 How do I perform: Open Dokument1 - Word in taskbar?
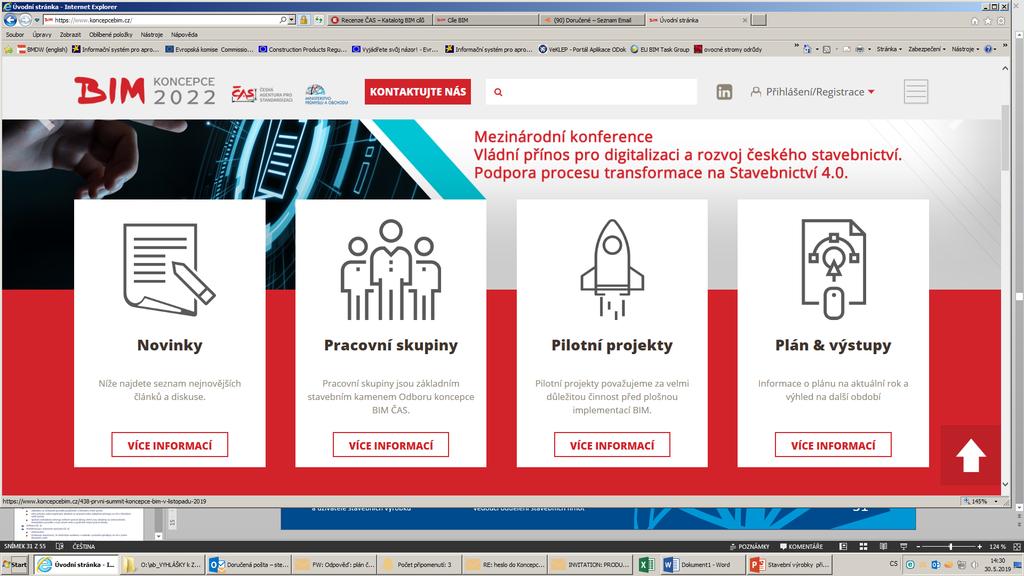(x=702, y=565)
